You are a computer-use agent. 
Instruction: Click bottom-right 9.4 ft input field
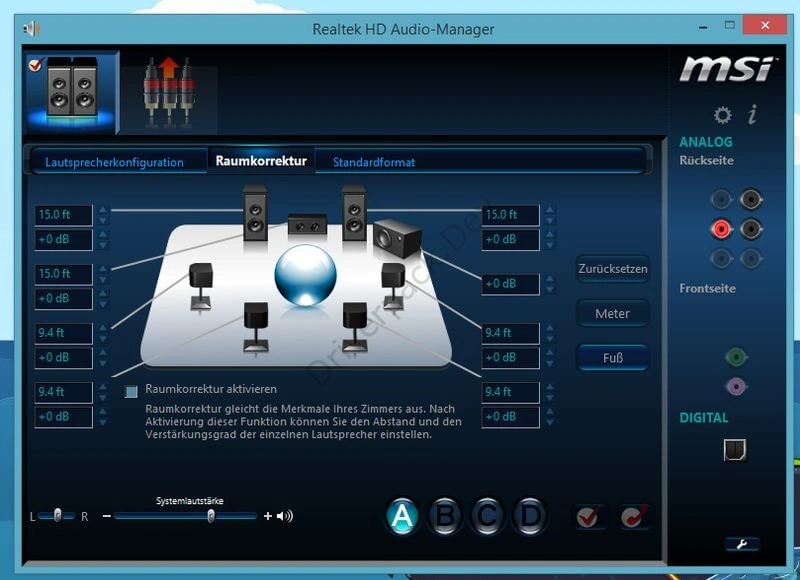pos(510,392)
